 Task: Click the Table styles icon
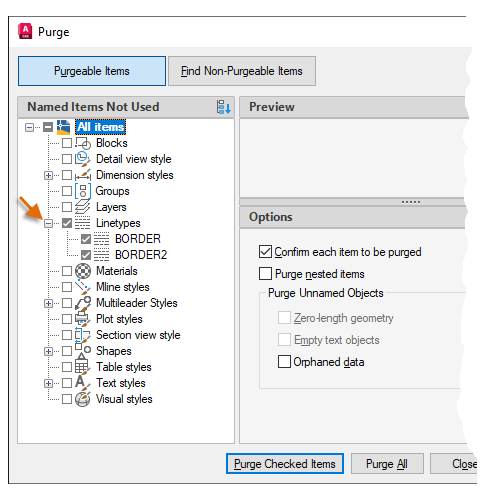82,367
